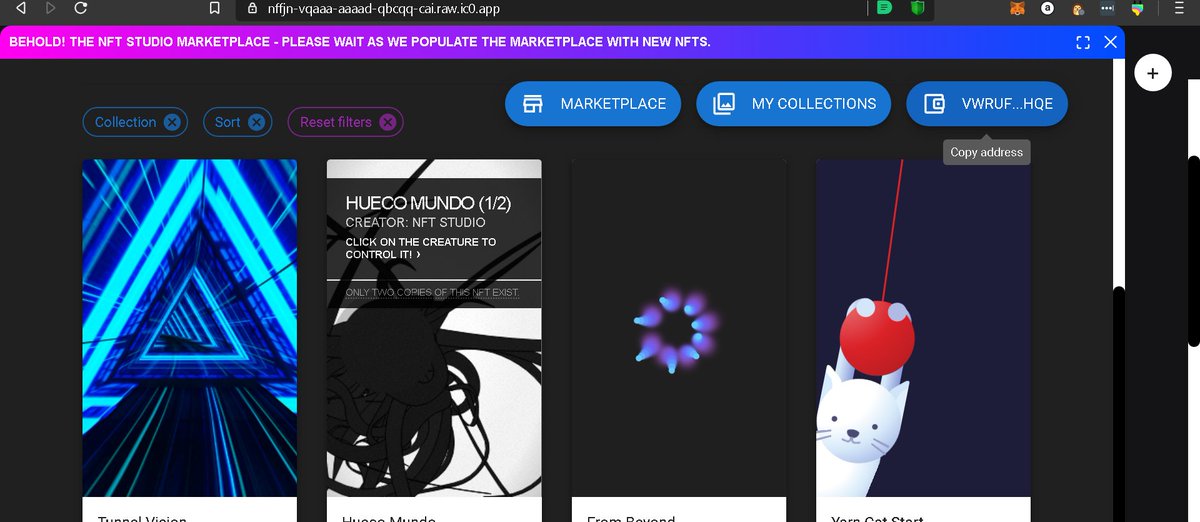Click the Copy address tooltip

(986, 152)
